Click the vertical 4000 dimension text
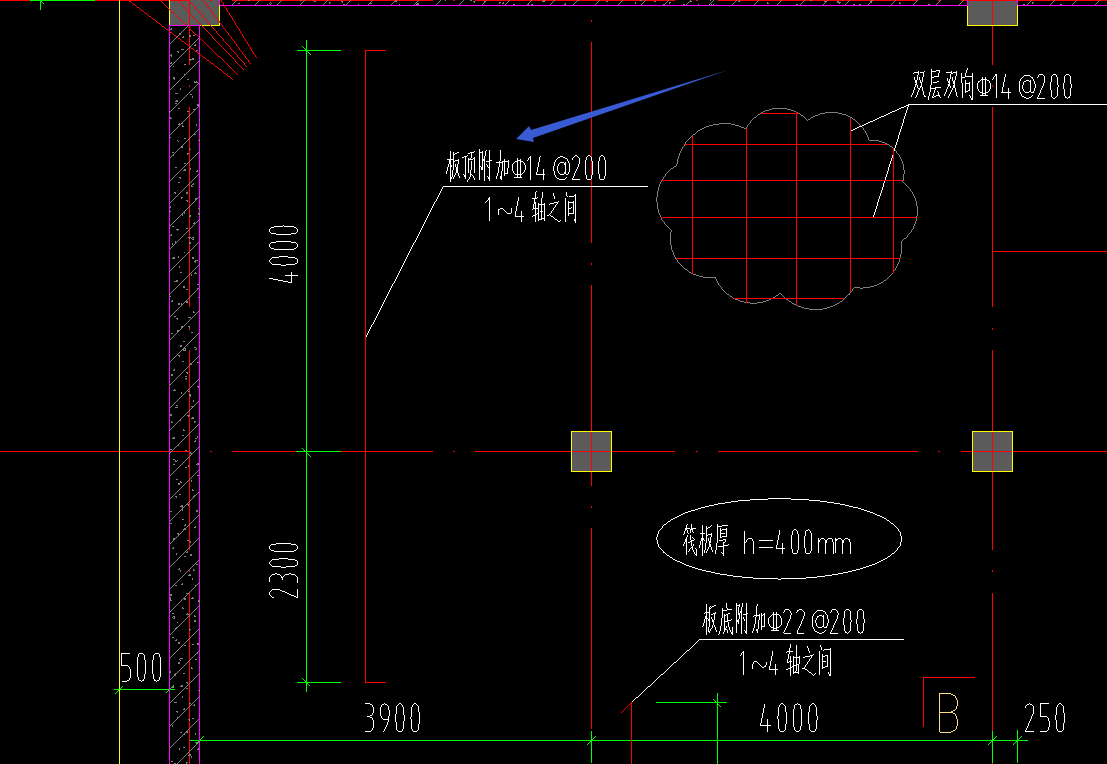 pos(285,253)
